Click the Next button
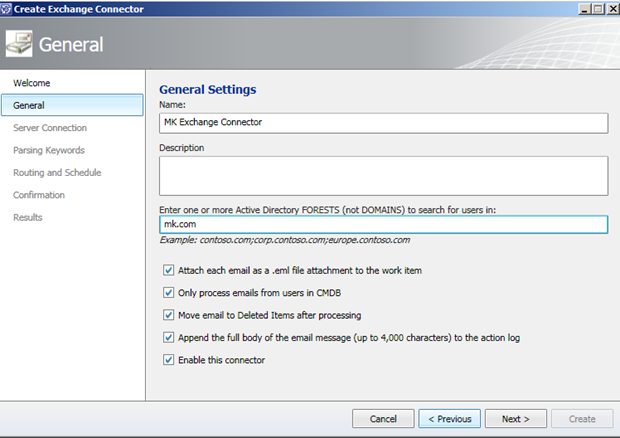 click(x=516, y=419)
